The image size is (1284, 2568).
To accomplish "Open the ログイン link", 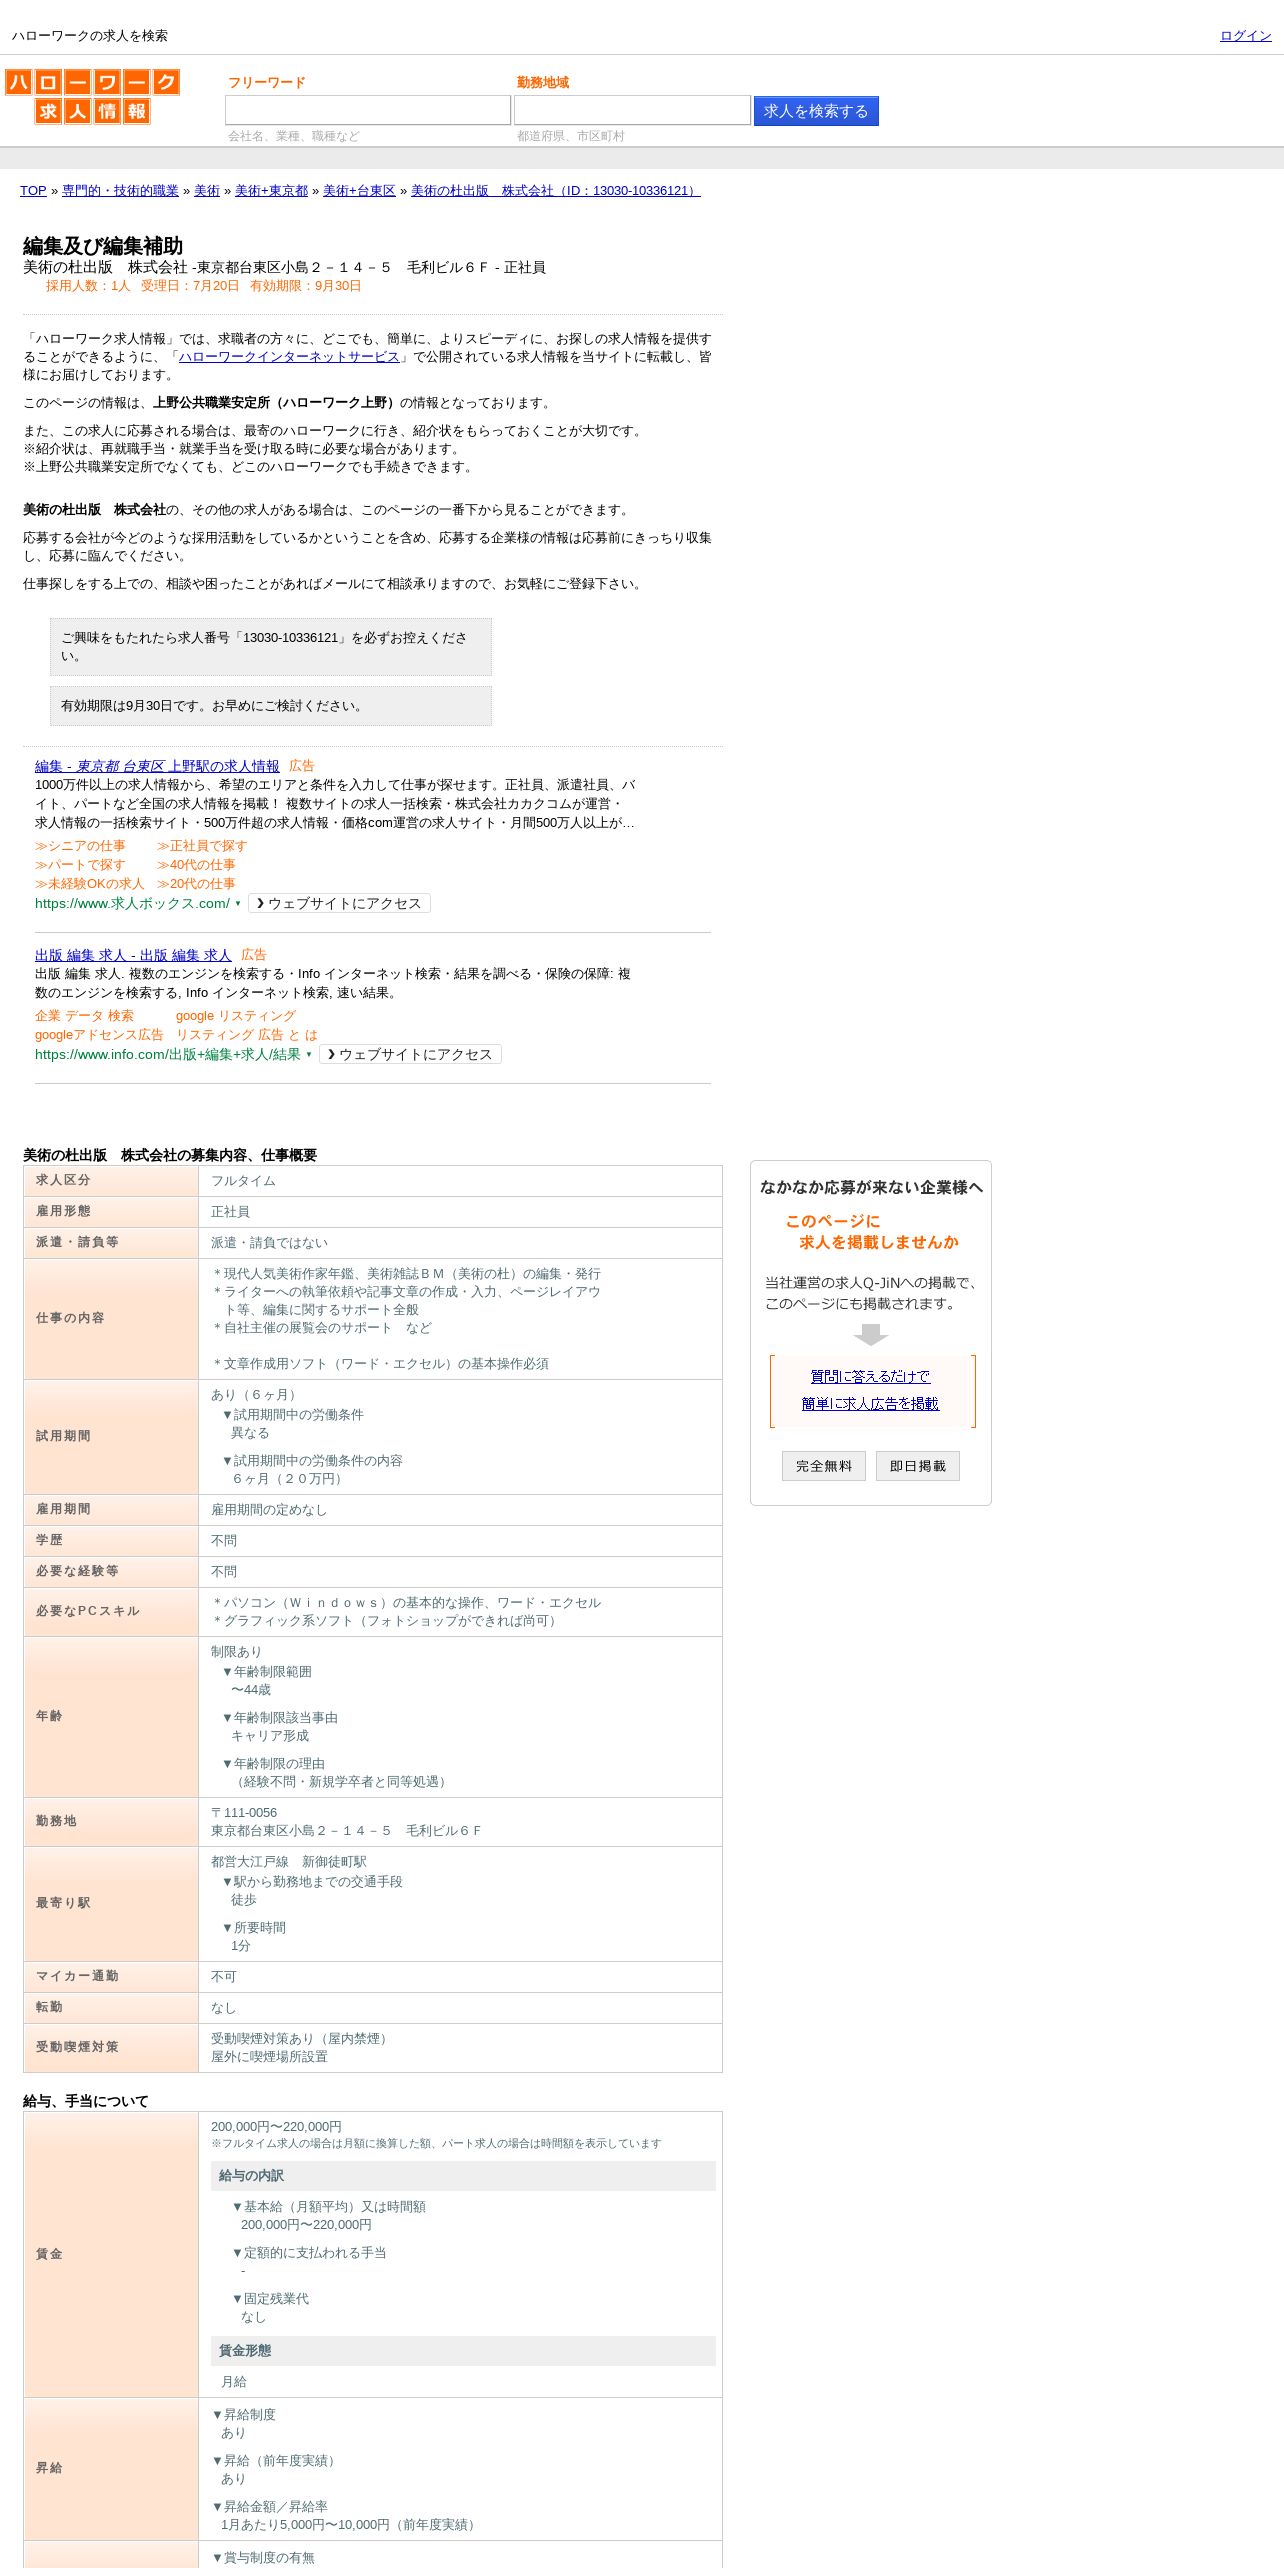I will [x=1246, y=36].
